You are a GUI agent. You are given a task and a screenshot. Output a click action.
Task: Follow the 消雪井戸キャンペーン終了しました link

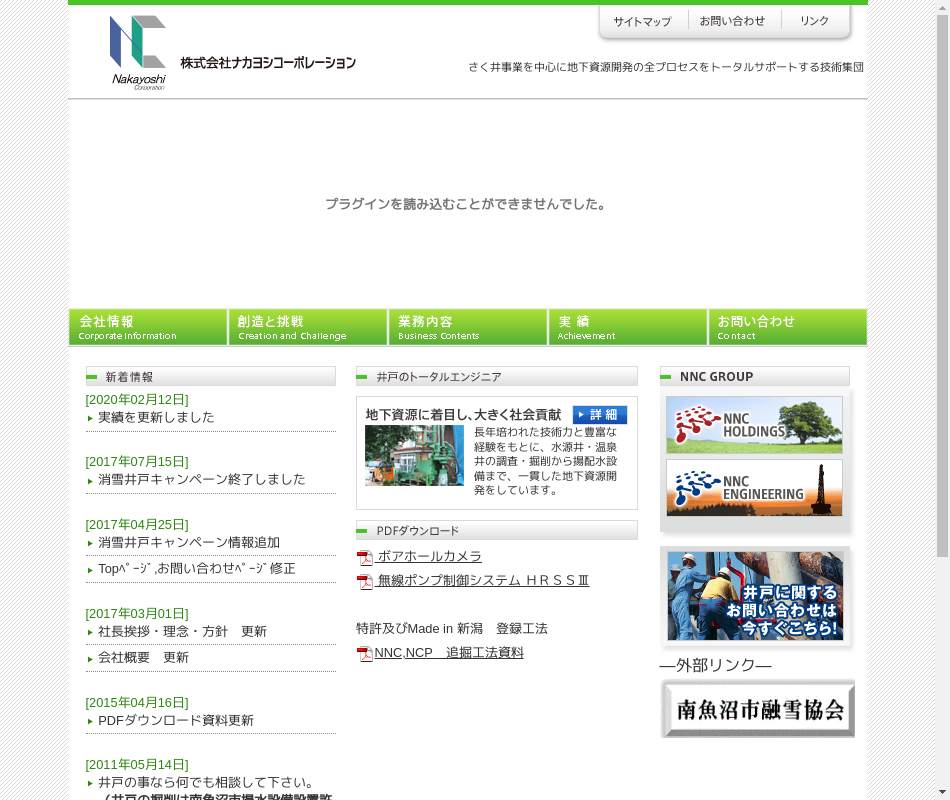(201, 479)
